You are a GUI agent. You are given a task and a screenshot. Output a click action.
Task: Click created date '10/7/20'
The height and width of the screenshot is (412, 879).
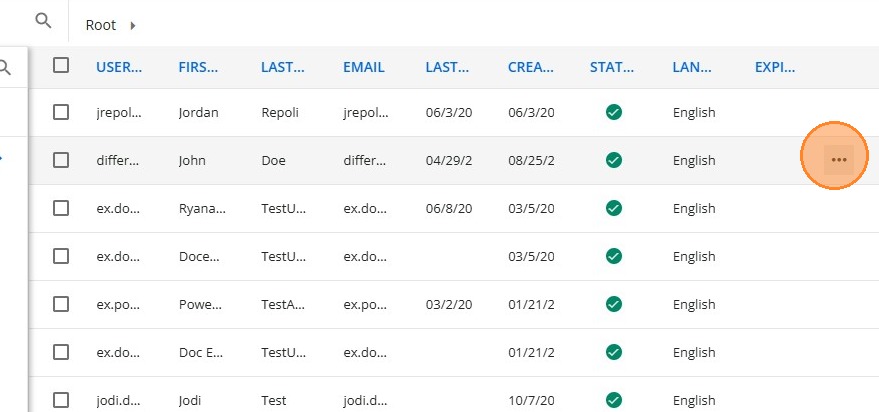coord(531,401)
